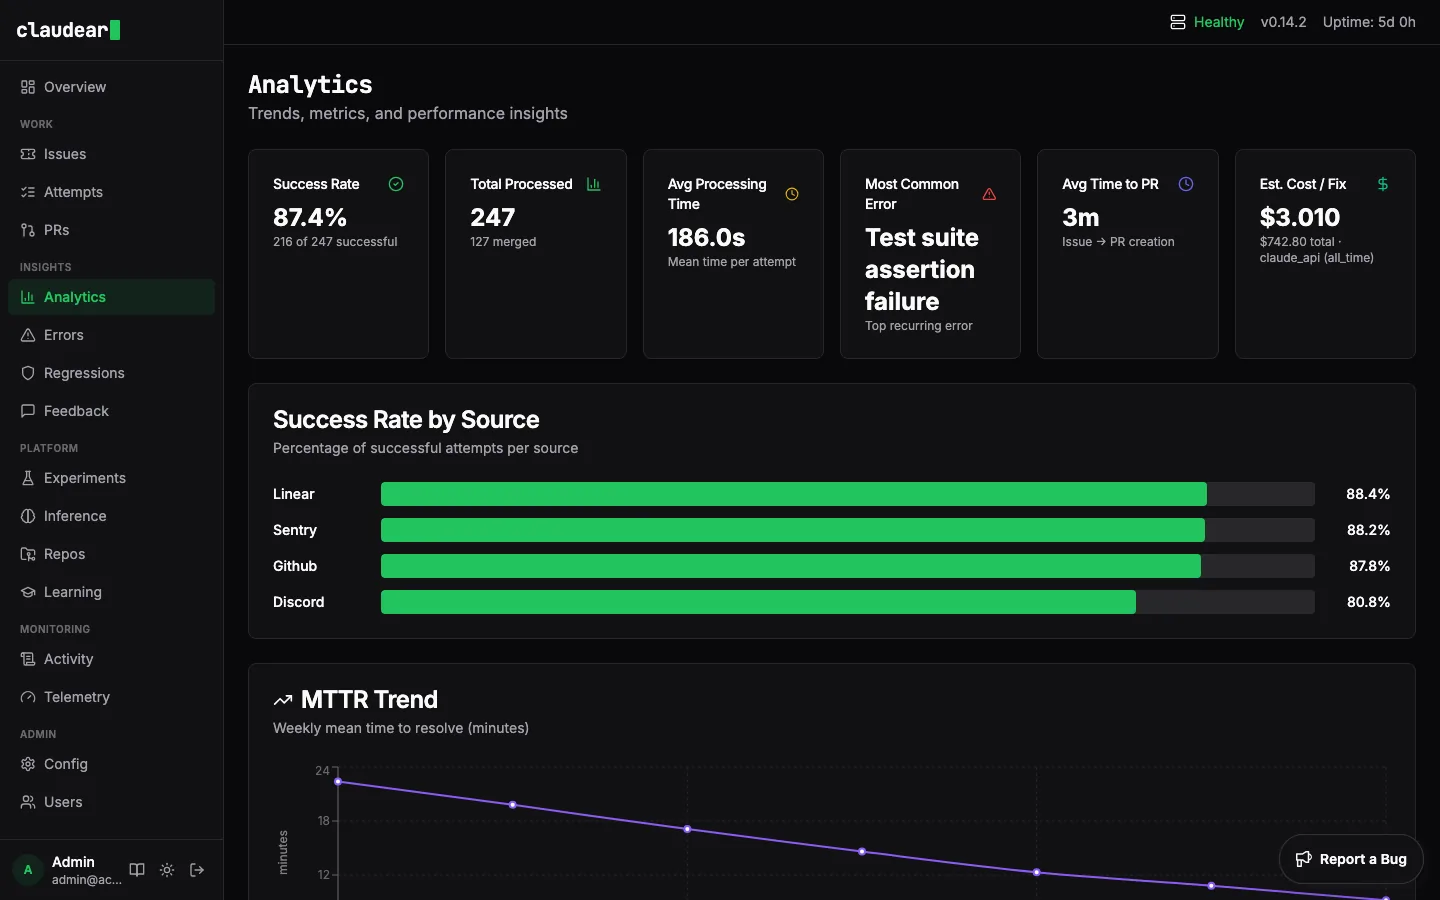
Task: Click the server health icon beside Healthy
Action: click(1177, 21)
